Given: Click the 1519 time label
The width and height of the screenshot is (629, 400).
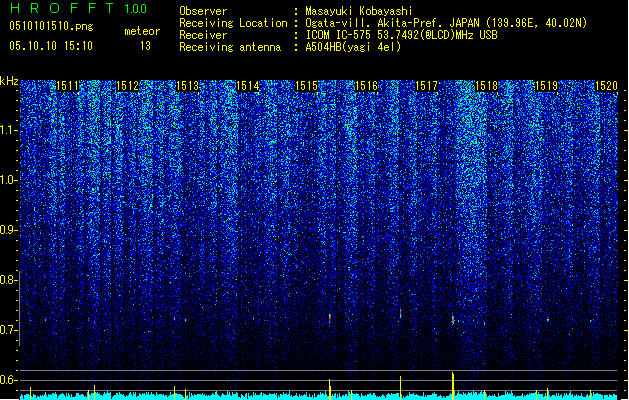Looking at the screenshot, I should coord(546,86).
